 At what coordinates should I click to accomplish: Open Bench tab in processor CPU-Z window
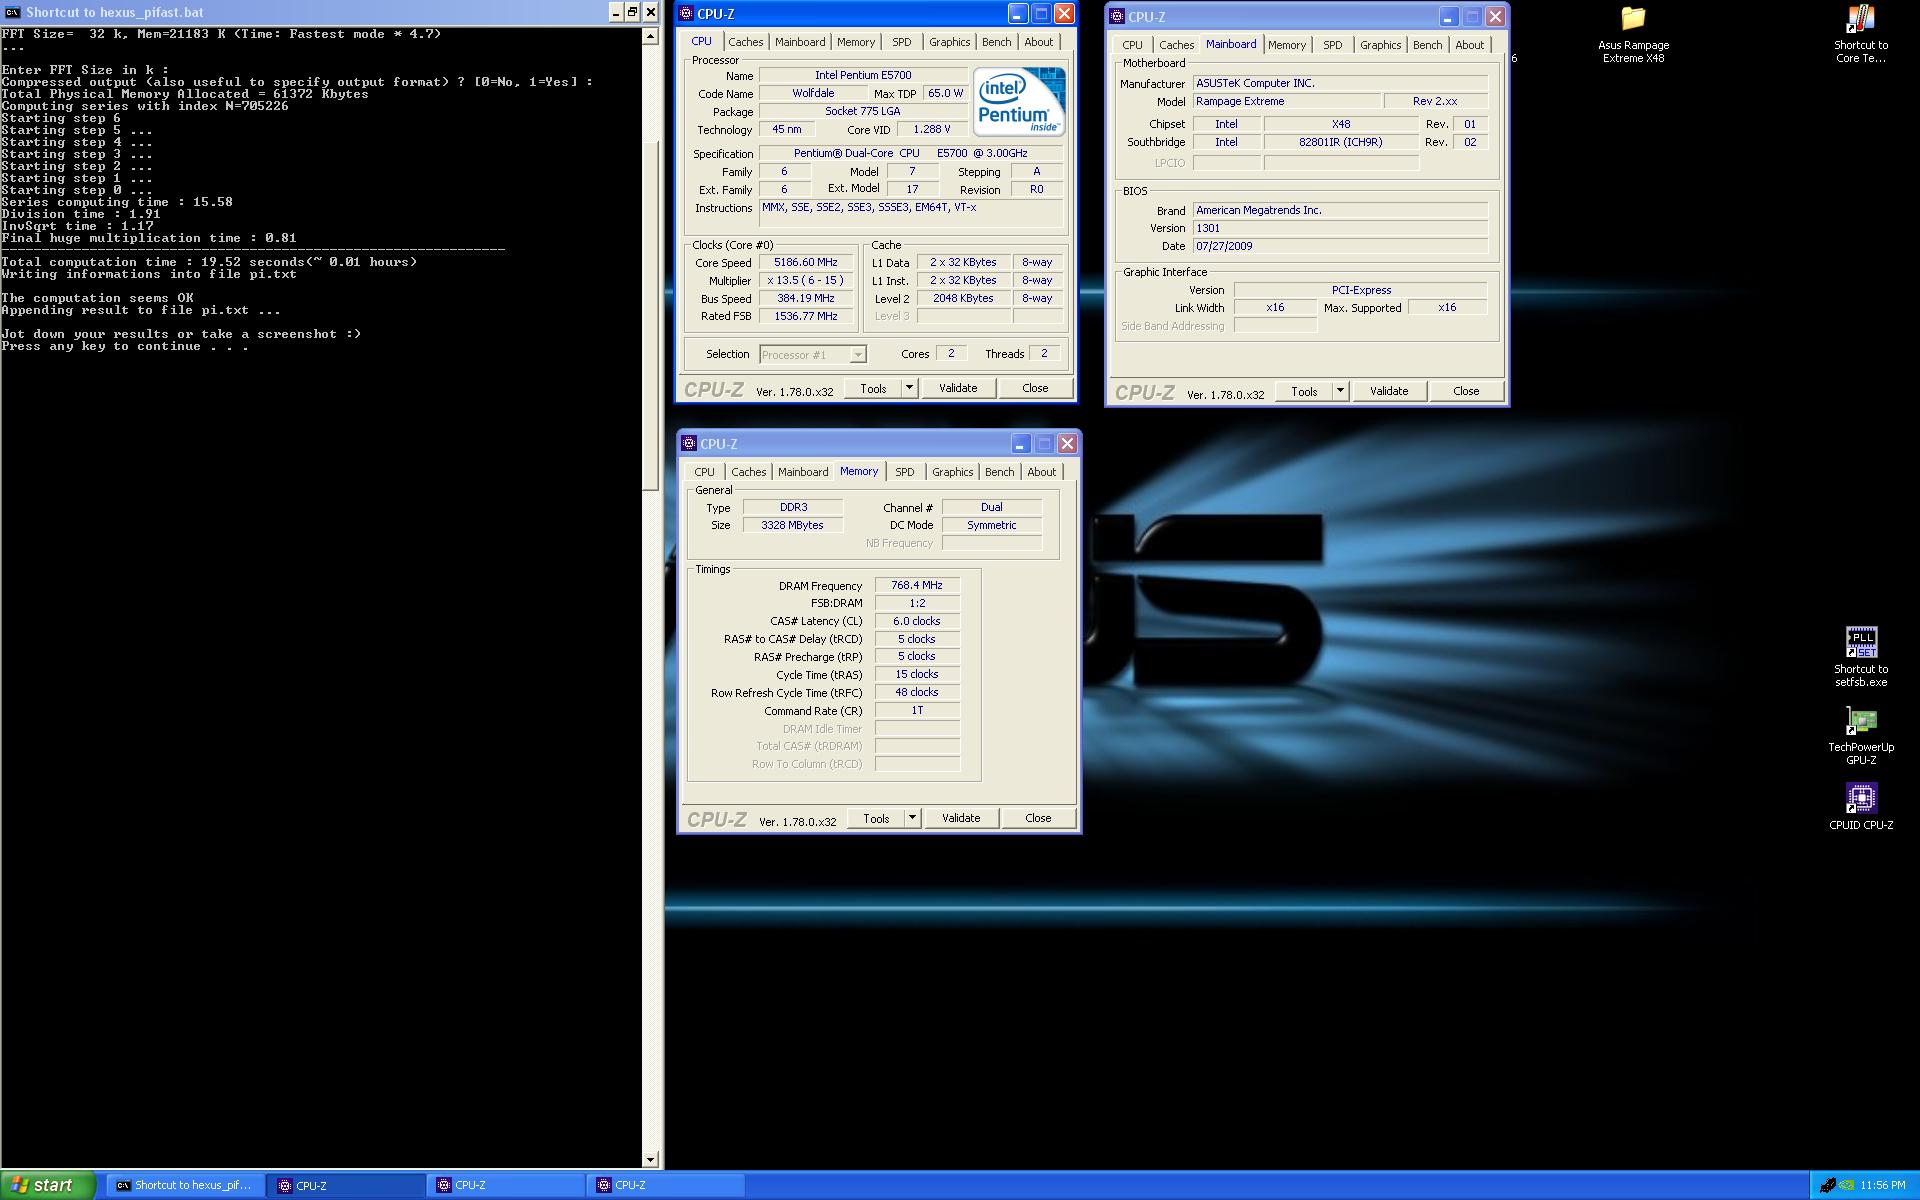[x=996, y=42]
